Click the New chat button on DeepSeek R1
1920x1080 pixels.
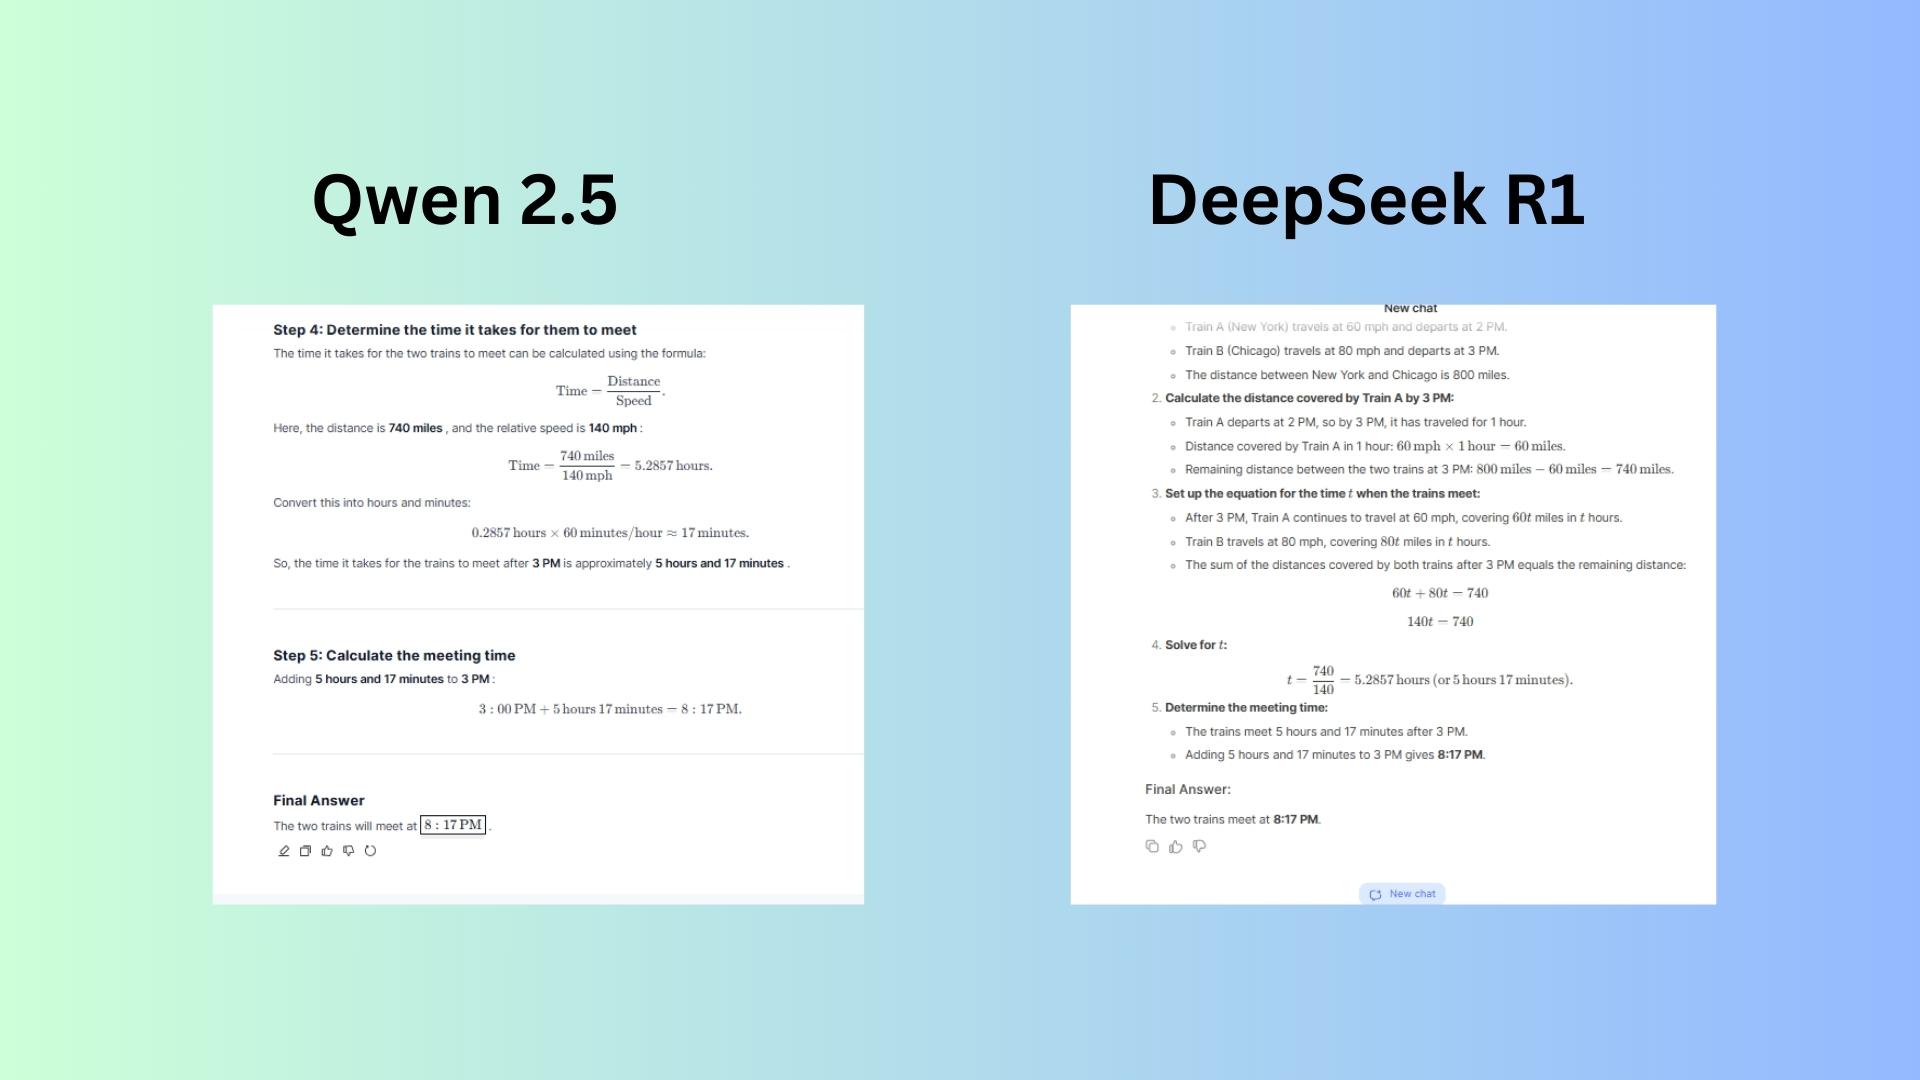click(1402, 893)
